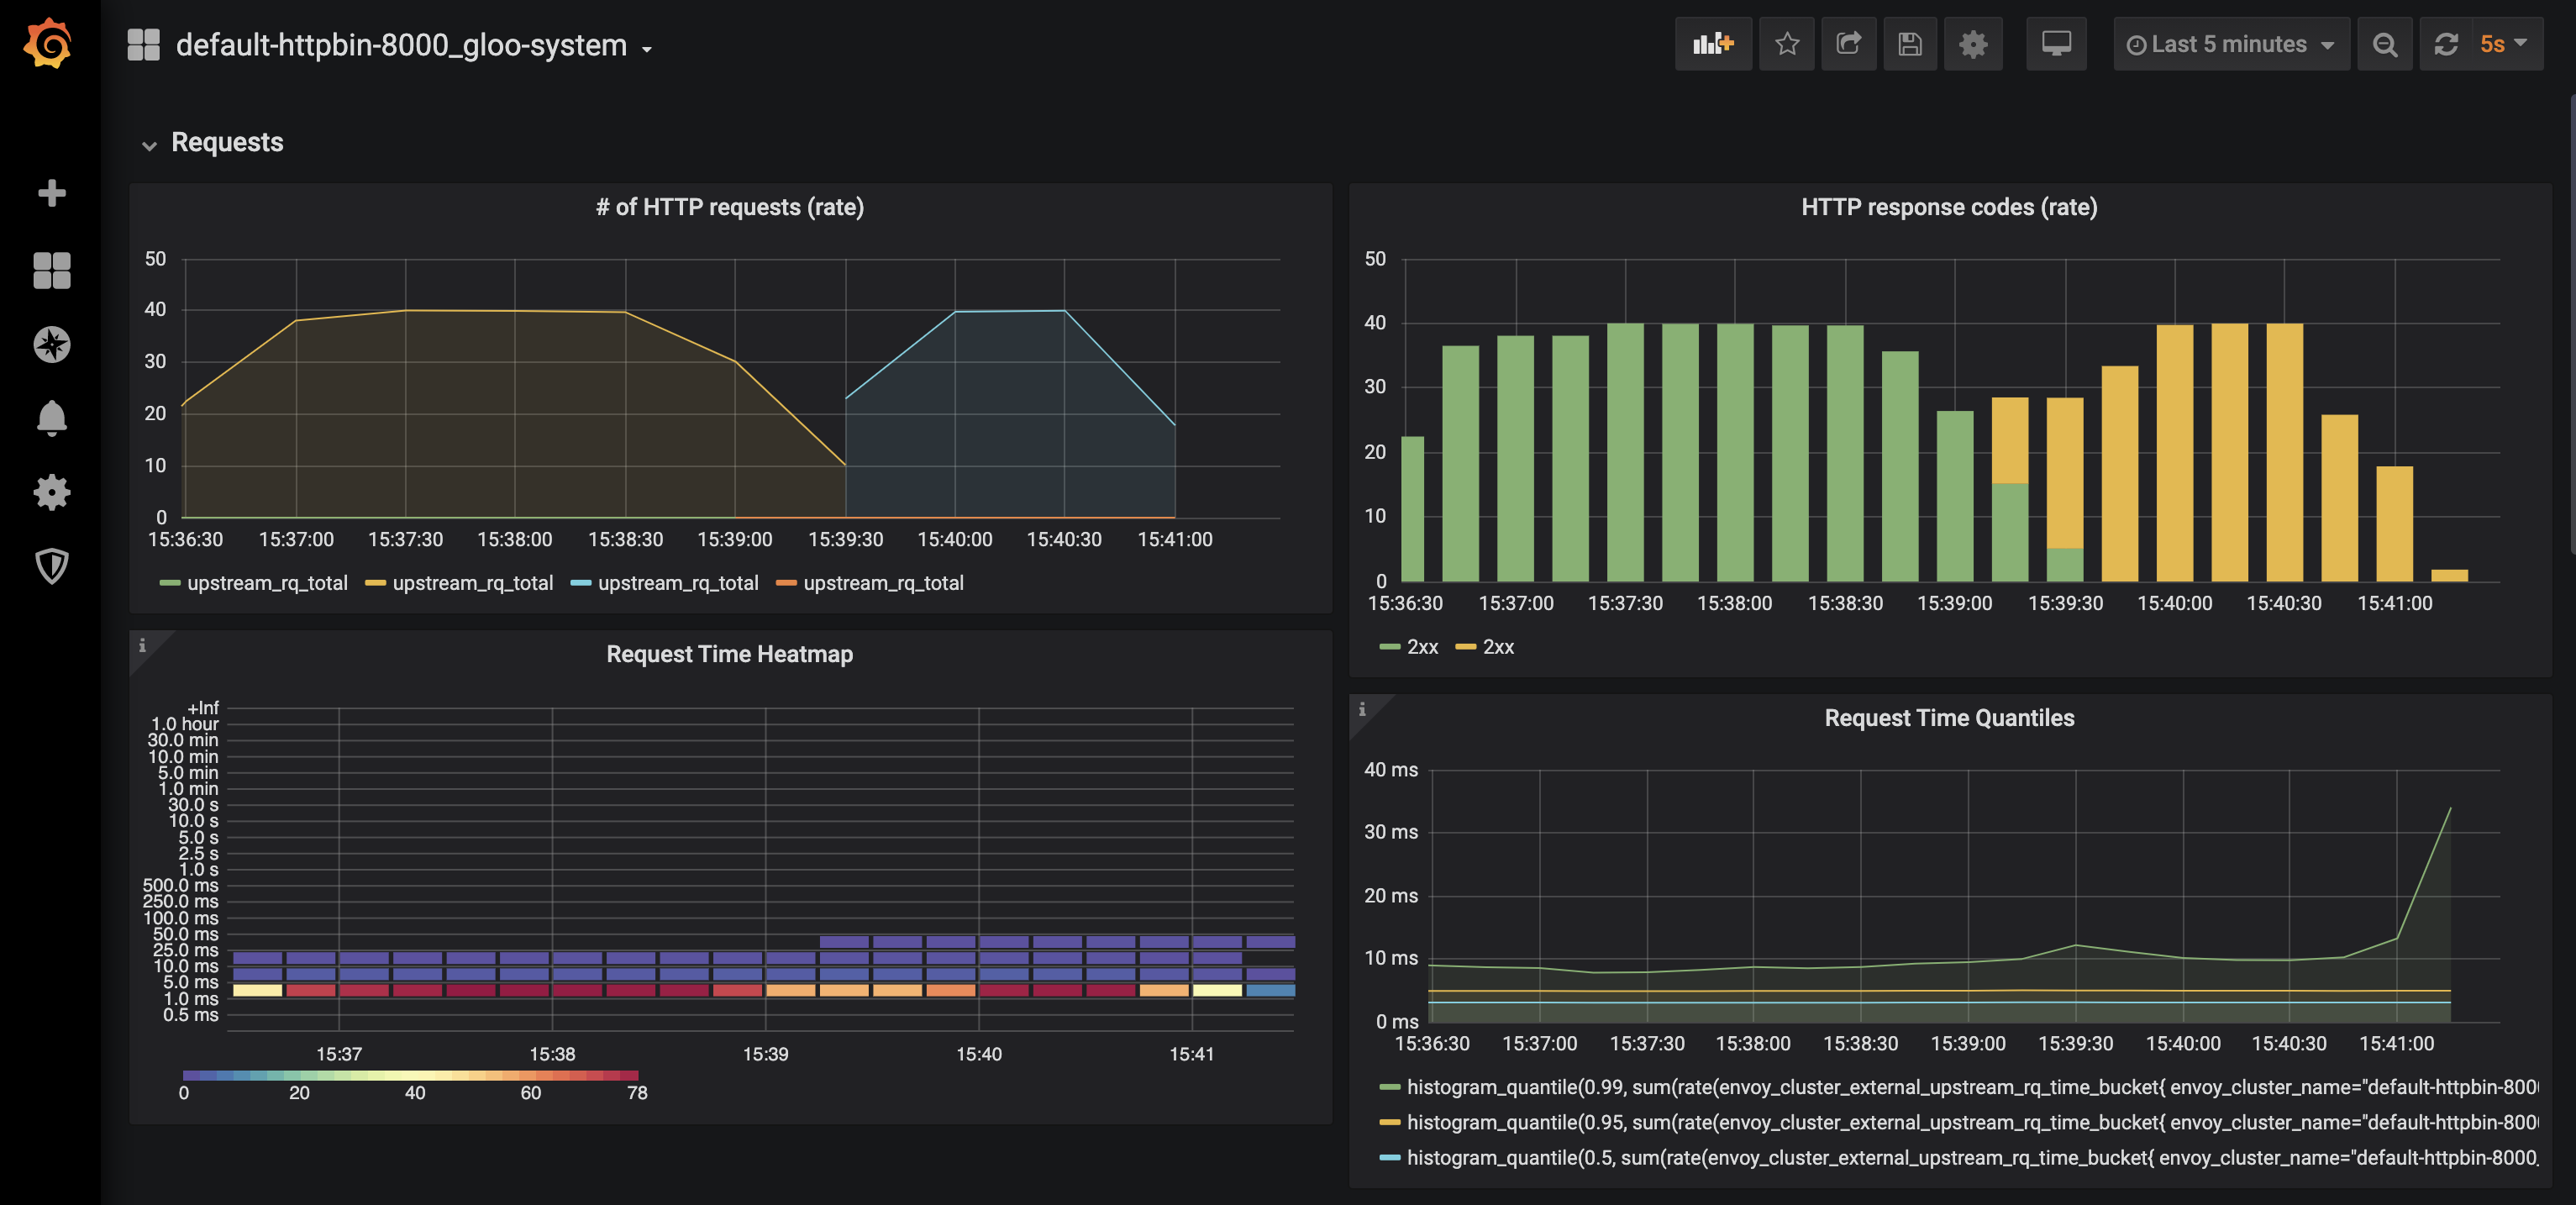Screen dimensions: 2576x1205
Task: Click the Grafana logo home icon
Action: click(49, 43)
